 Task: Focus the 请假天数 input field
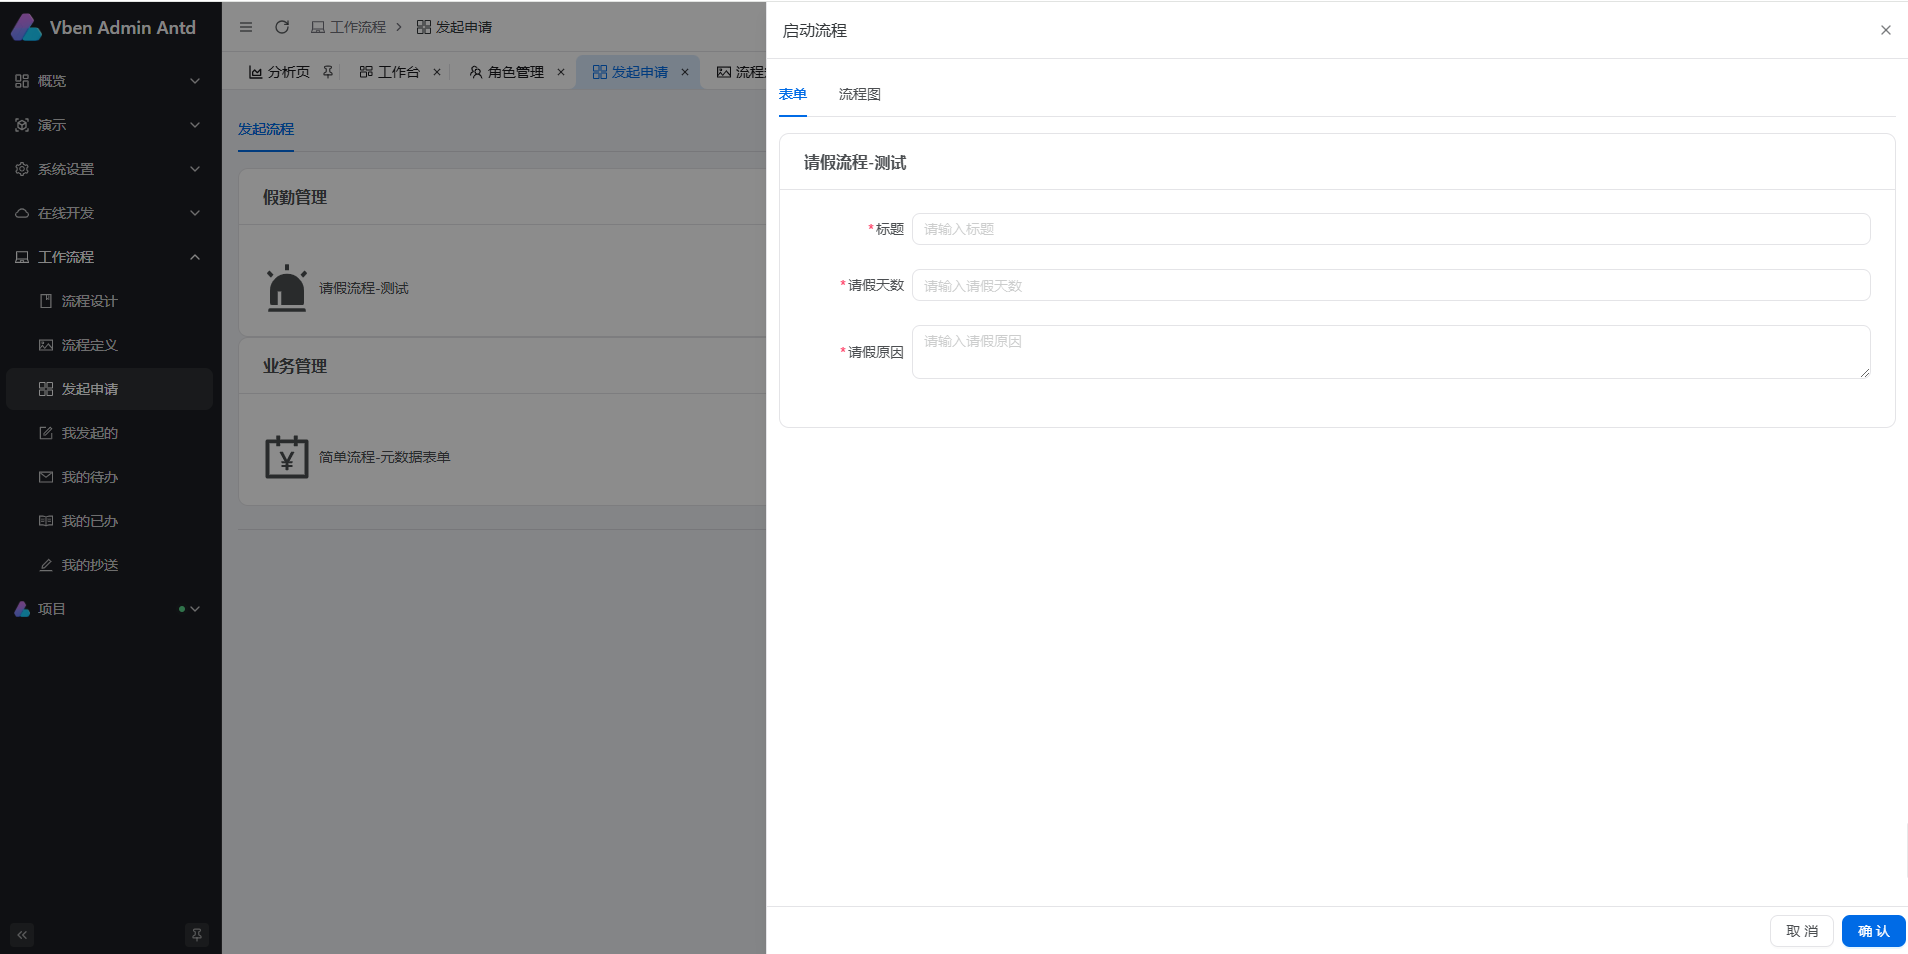pos(1391,285)
